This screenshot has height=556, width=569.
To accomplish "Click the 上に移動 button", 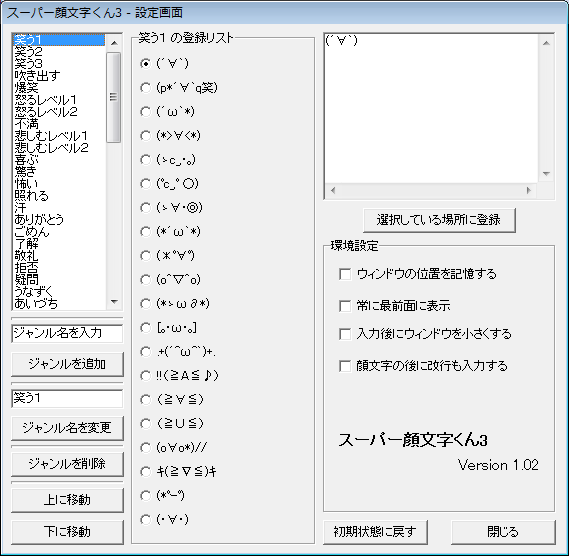I will pyautogui.click(x=67, y=500).
